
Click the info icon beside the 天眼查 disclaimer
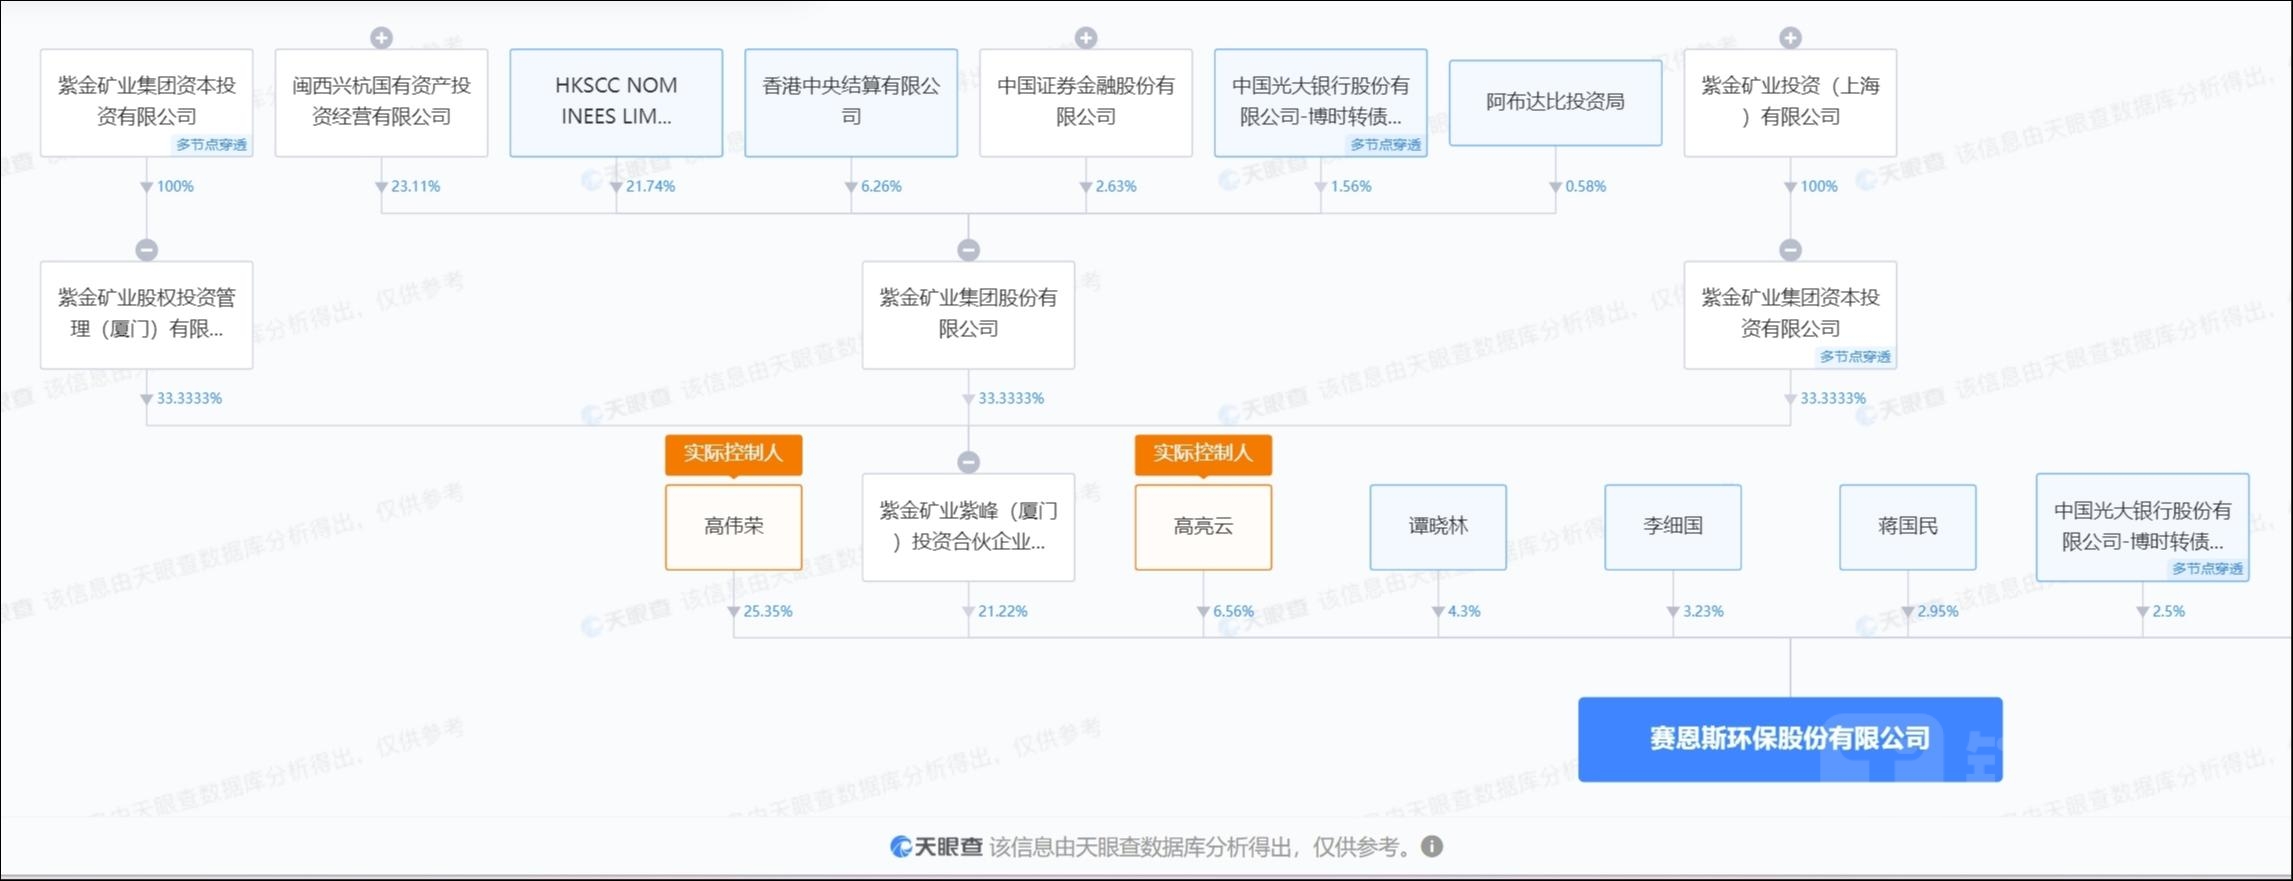(x=1432, y=847)
